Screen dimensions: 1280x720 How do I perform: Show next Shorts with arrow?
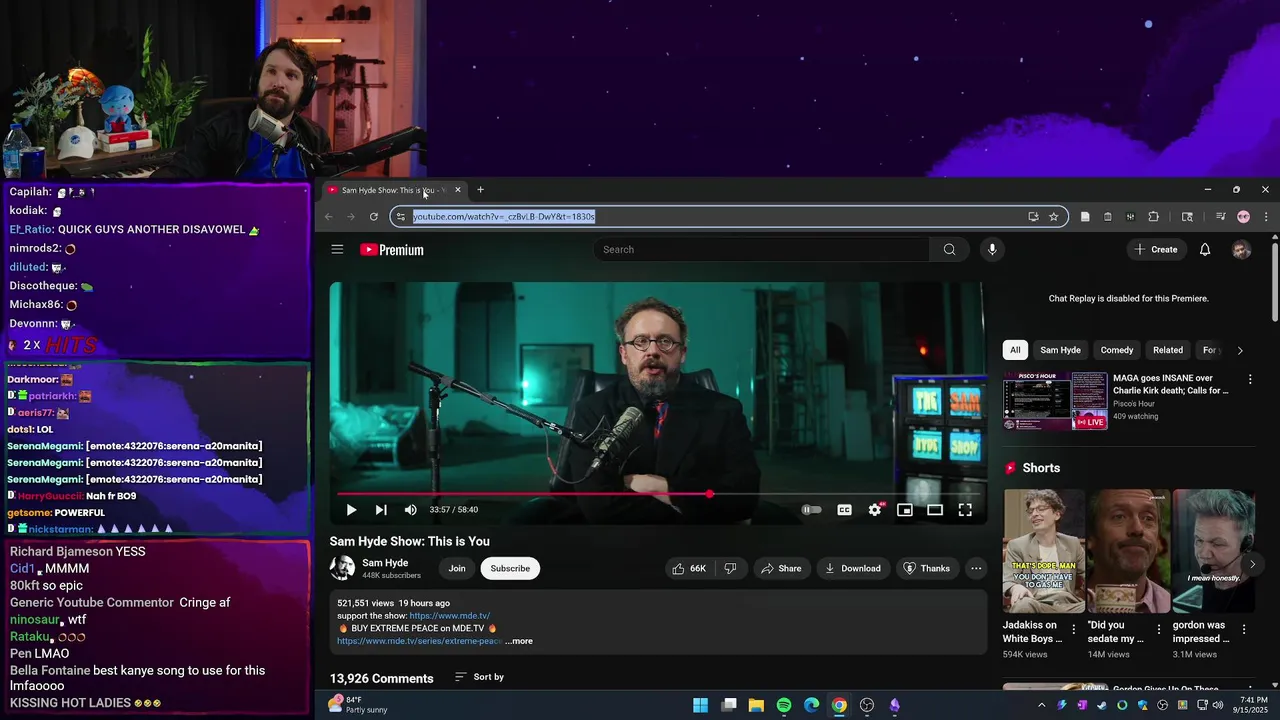1252,565
